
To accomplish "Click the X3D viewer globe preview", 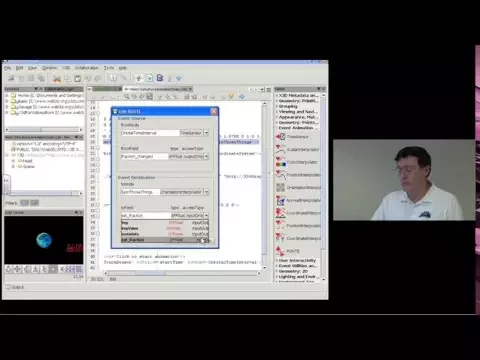I will (x=44, y=240).
